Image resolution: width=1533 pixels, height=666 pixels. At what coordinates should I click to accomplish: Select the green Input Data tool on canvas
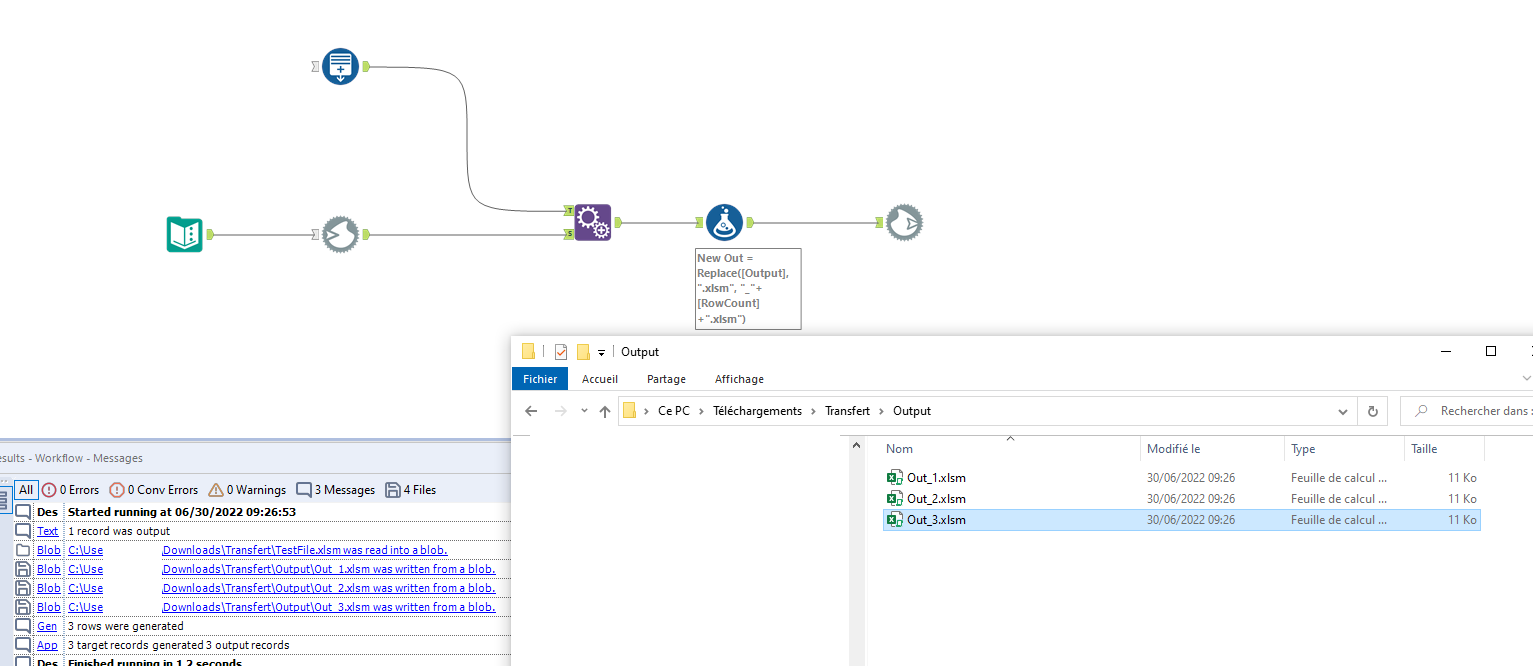(185, 234)
